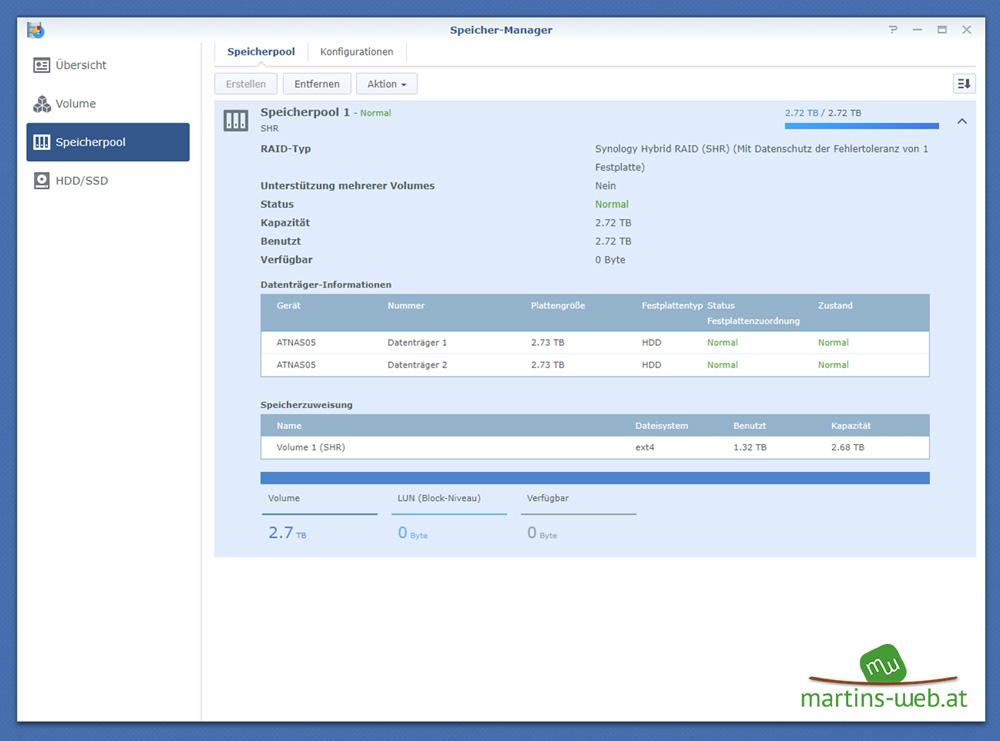This screenshot has width=1000, height=741.
Task: Click the 2.68 TB capacity value
Action: 848,447
